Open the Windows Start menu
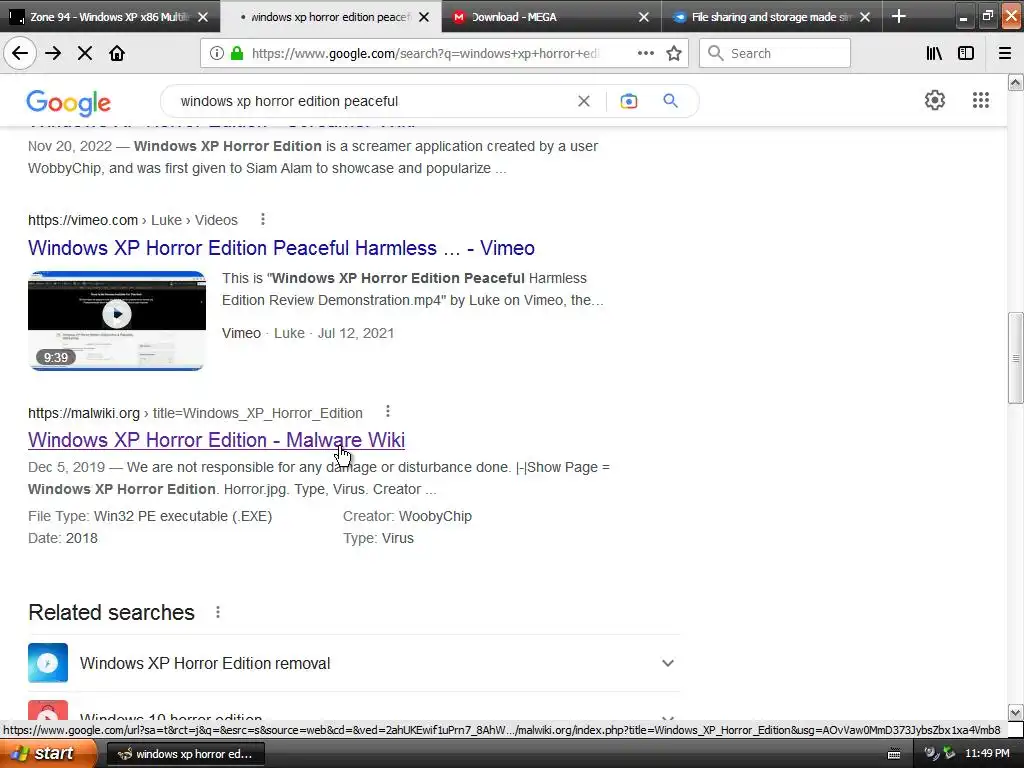 coord(48,754)
